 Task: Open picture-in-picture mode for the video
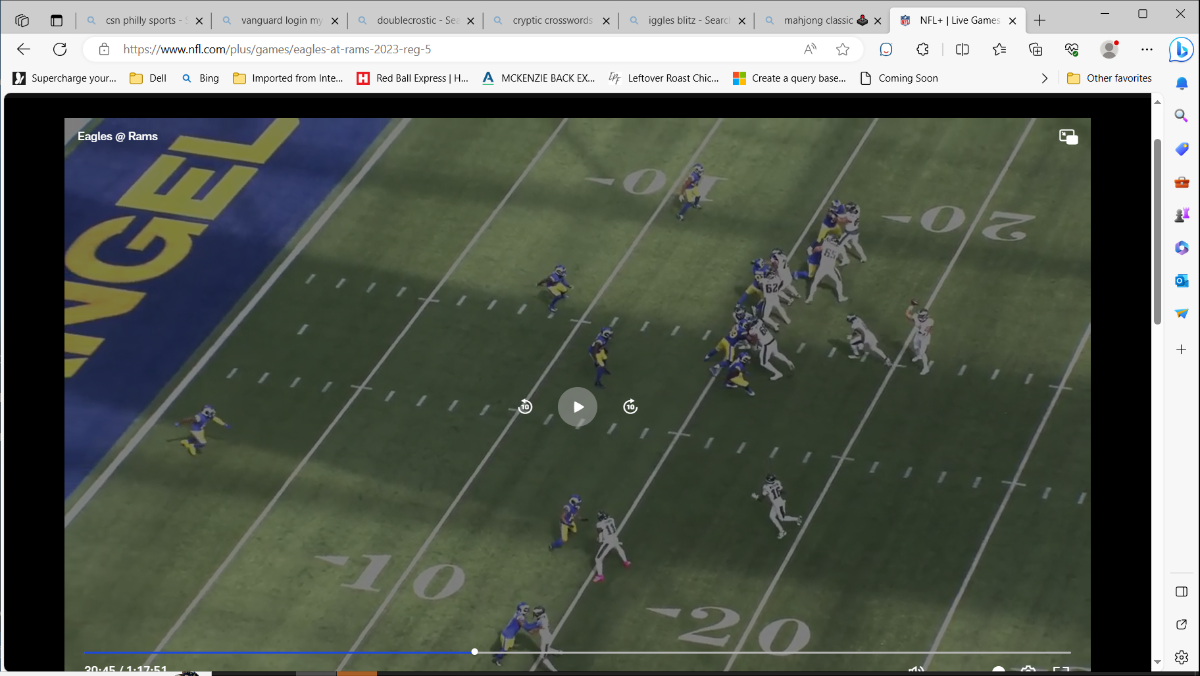click(x=1068, y=138)
